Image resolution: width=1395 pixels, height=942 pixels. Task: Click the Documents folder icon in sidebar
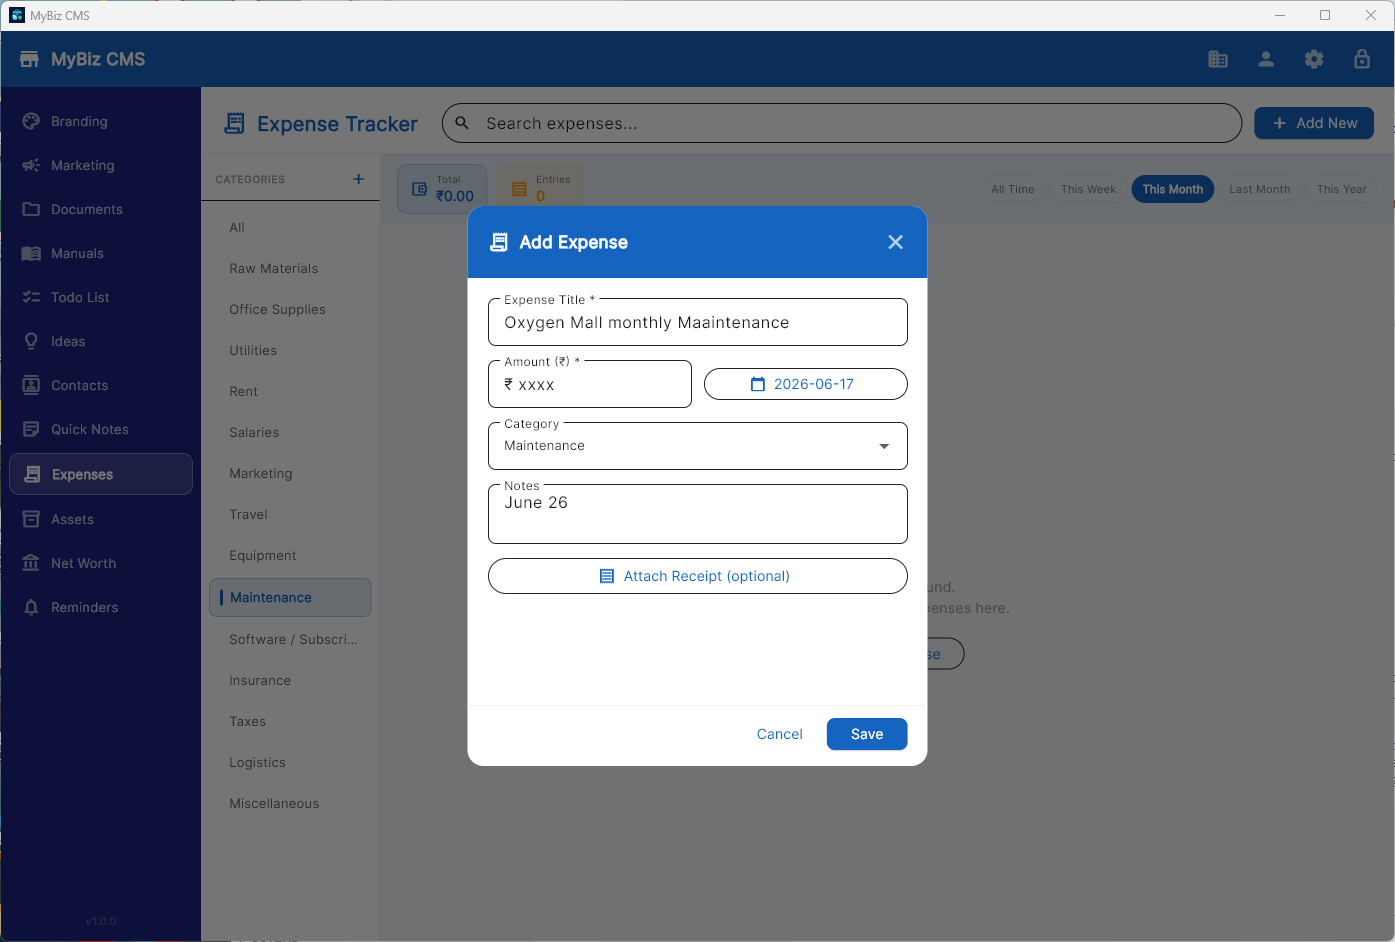pos(31,209)
